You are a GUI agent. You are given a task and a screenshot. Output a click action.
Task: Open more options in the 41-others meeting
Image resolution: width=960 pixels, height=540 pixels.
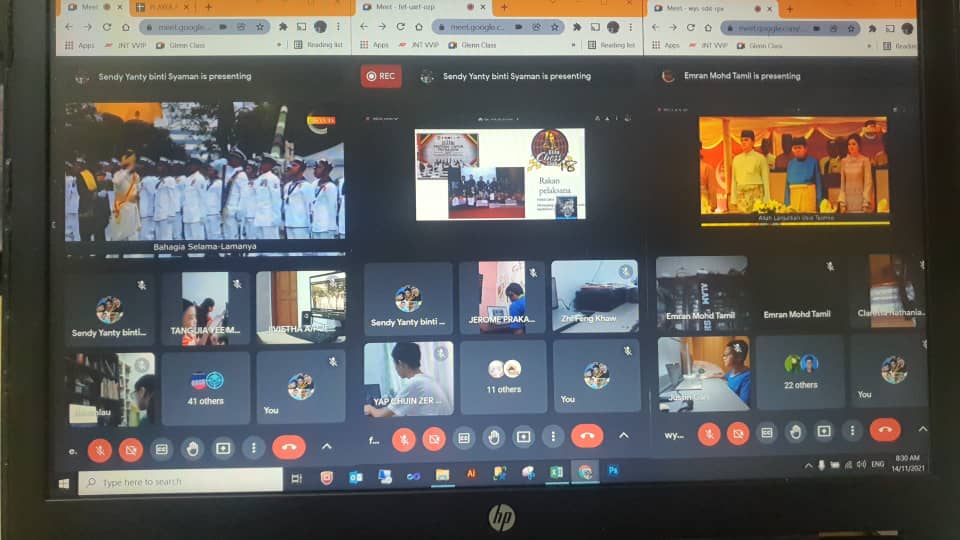pyautogui.click(x=253, y=448)
